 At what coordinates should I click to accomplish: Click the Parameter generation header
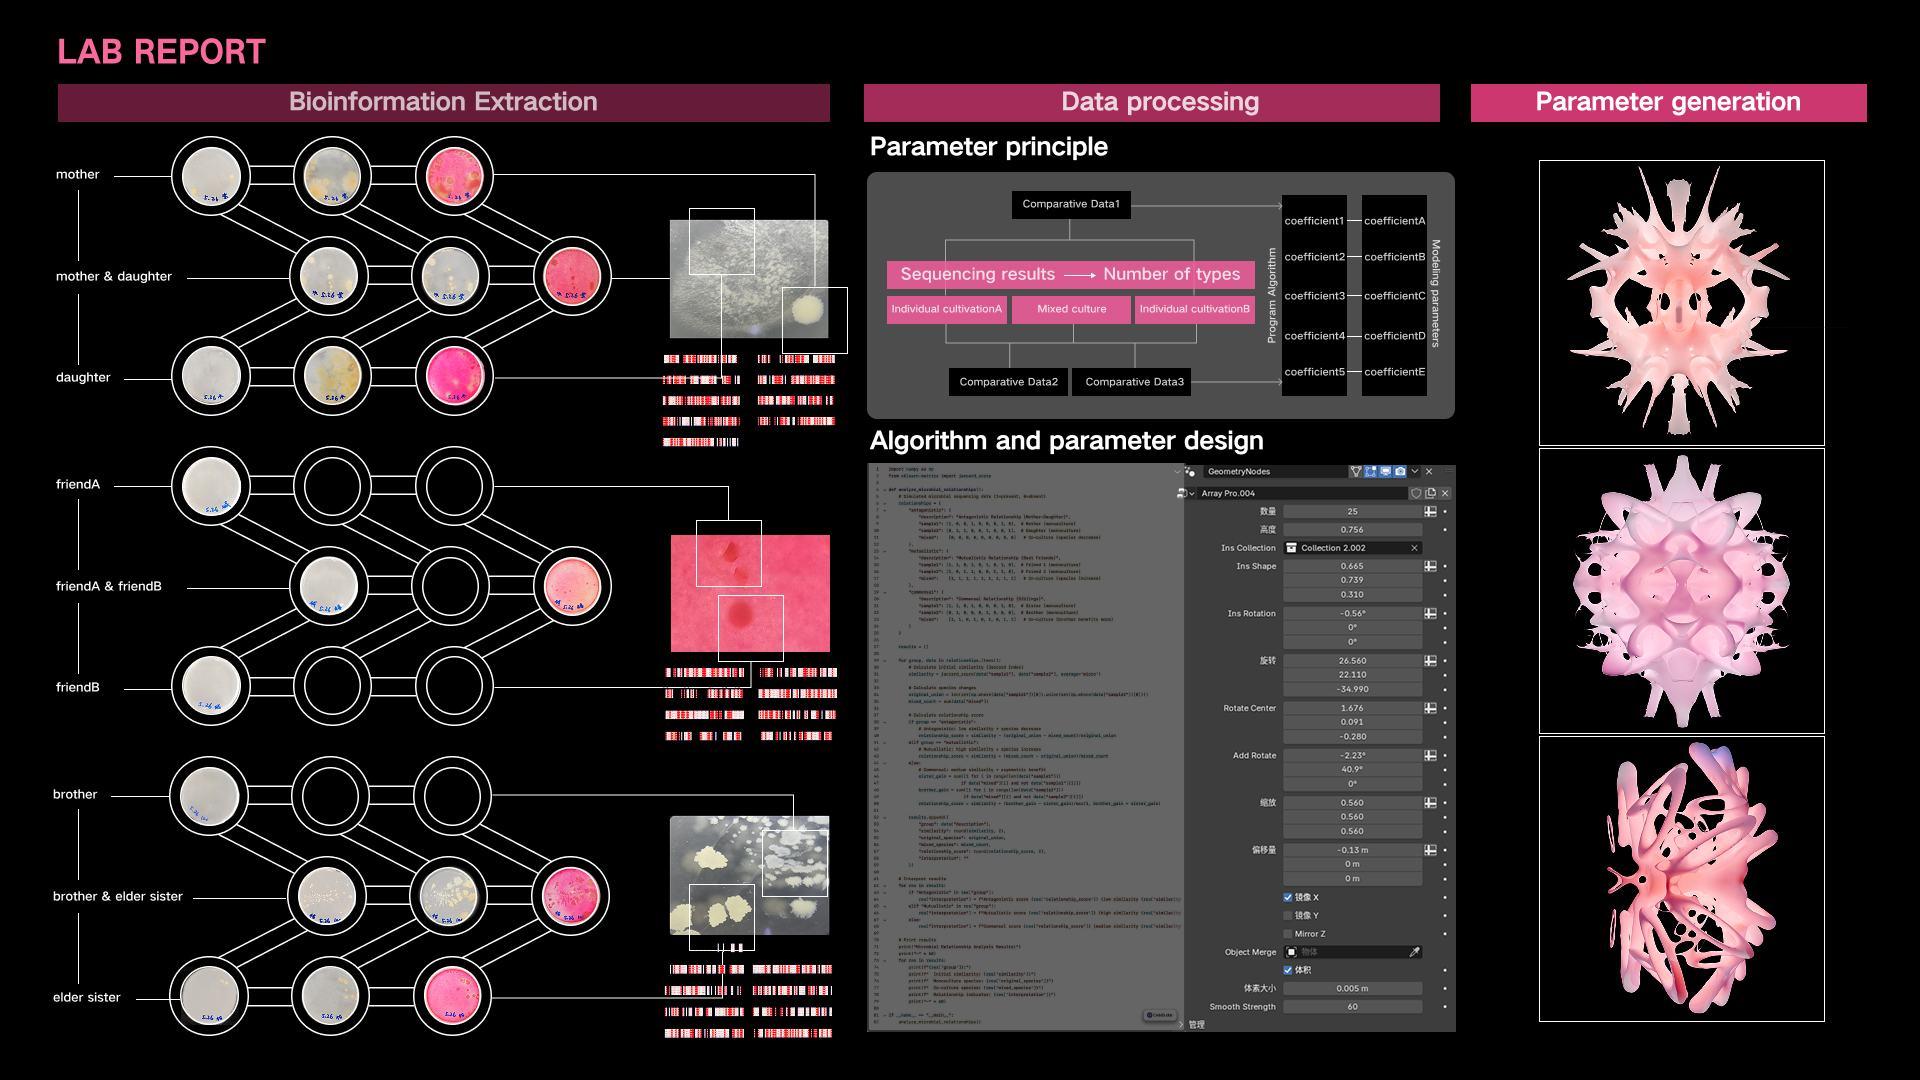click(1667, 102)
